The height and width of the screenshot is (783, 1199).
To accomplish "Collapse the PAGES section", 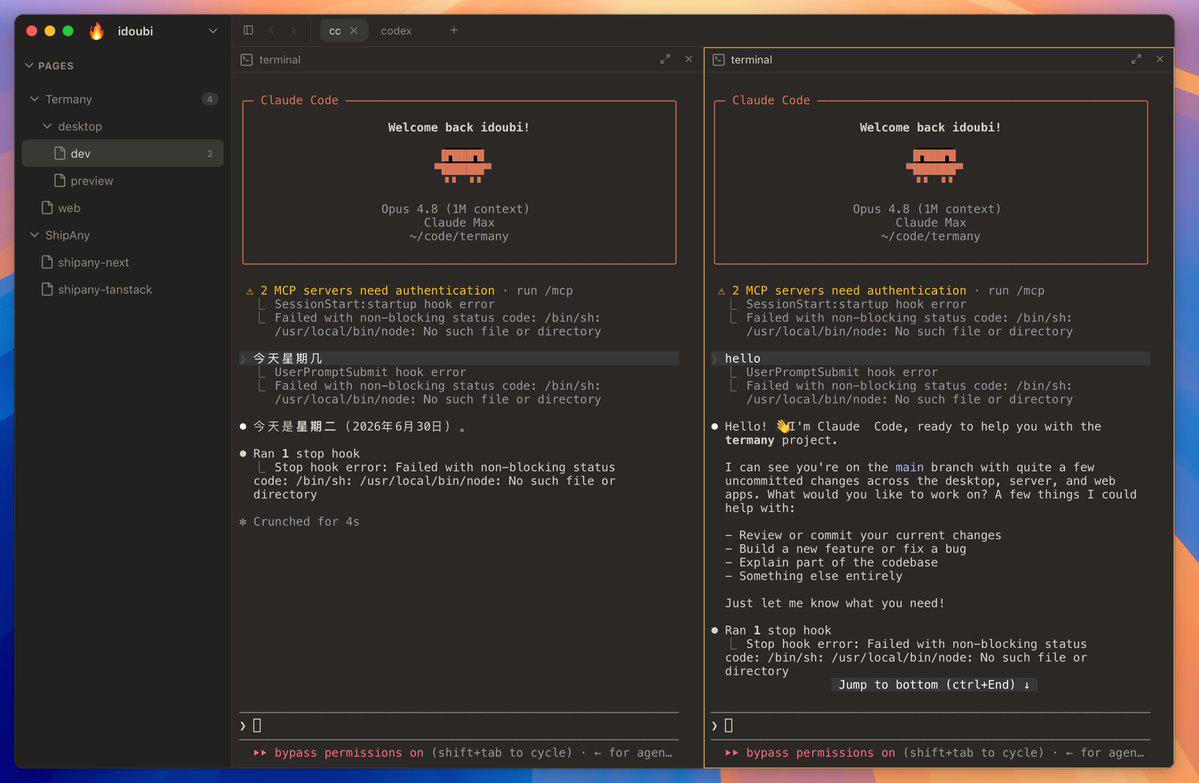I will 29,66.
